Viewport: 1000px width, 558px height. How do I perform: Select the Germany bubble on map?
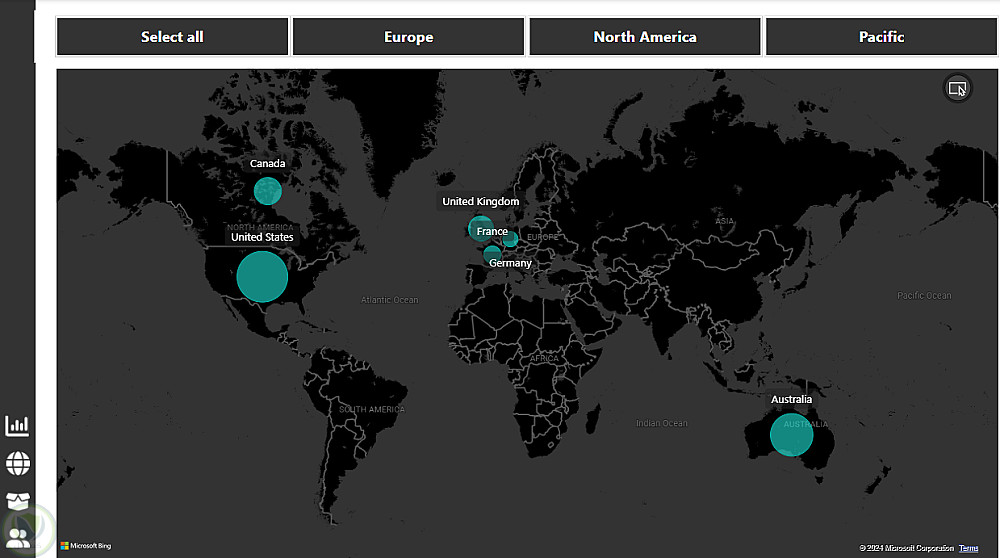coord(510,240)
